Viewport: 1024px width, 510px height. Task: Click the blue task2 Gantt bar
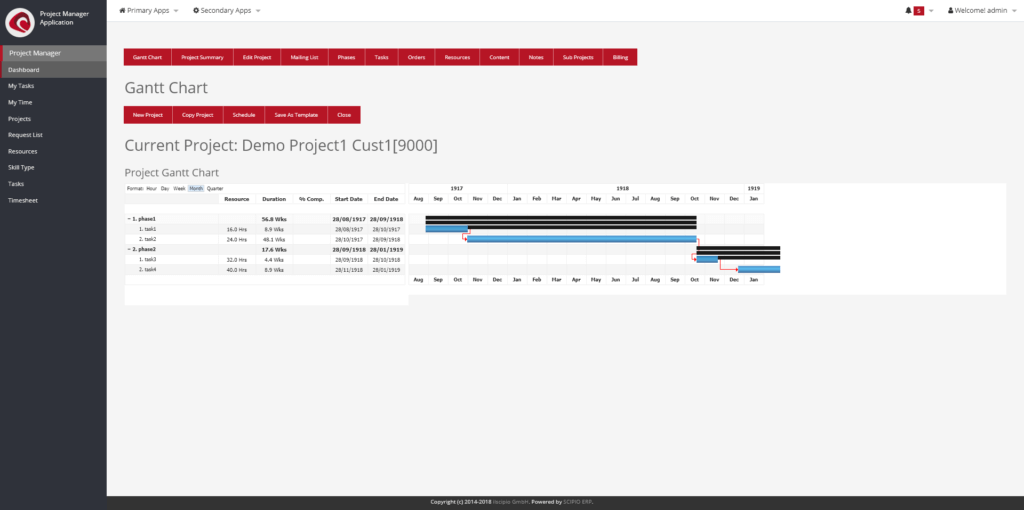(x=580, y=239)
